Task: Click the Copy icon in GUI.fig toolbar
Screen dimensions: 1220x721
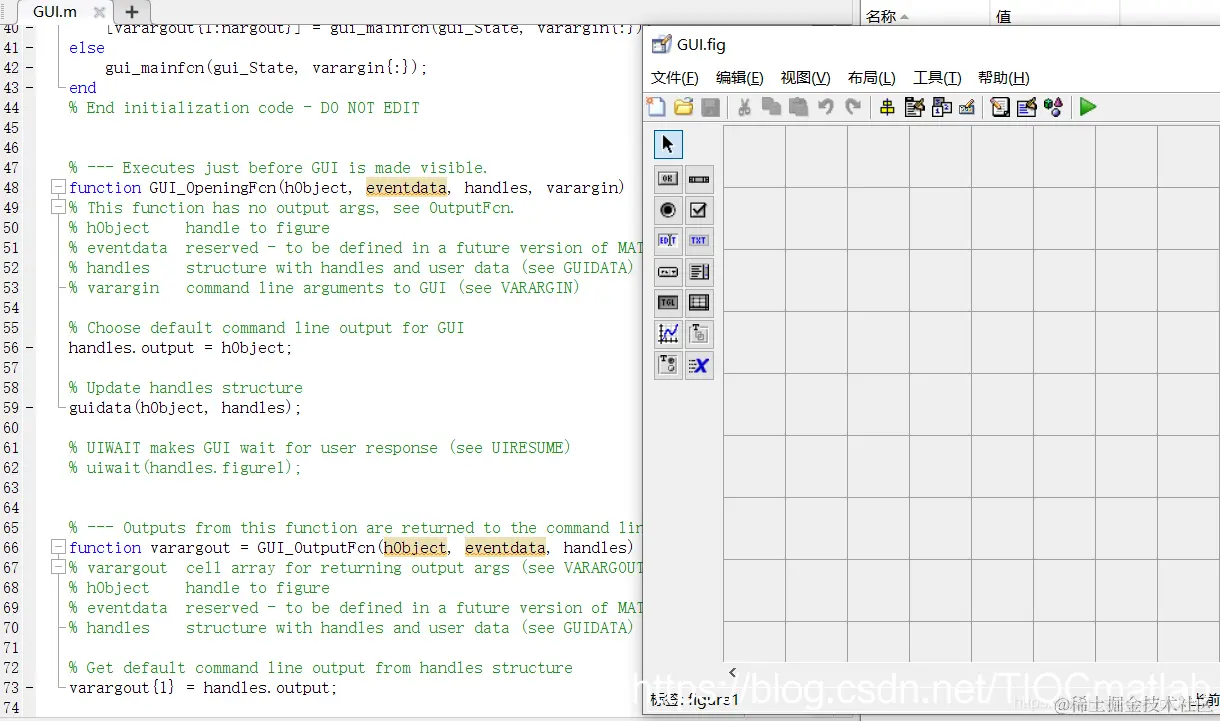Action: tap(771, 107)
